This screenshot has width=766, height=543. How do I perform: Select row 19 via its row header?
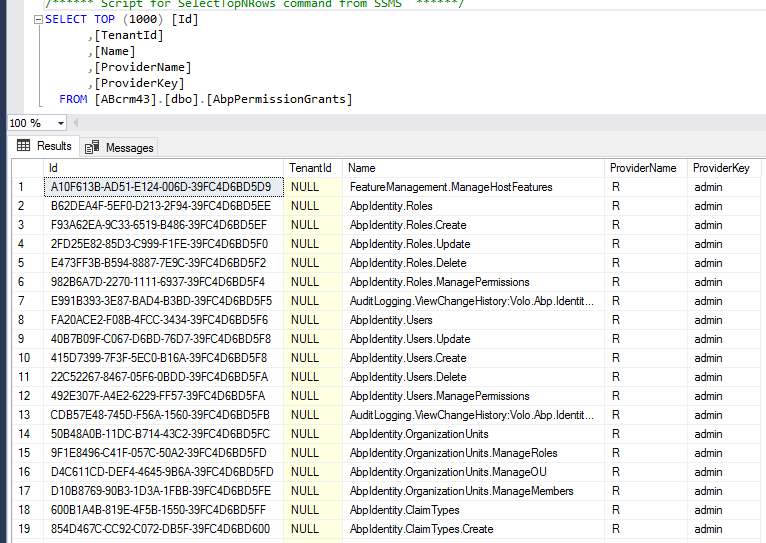click(21, 529)
